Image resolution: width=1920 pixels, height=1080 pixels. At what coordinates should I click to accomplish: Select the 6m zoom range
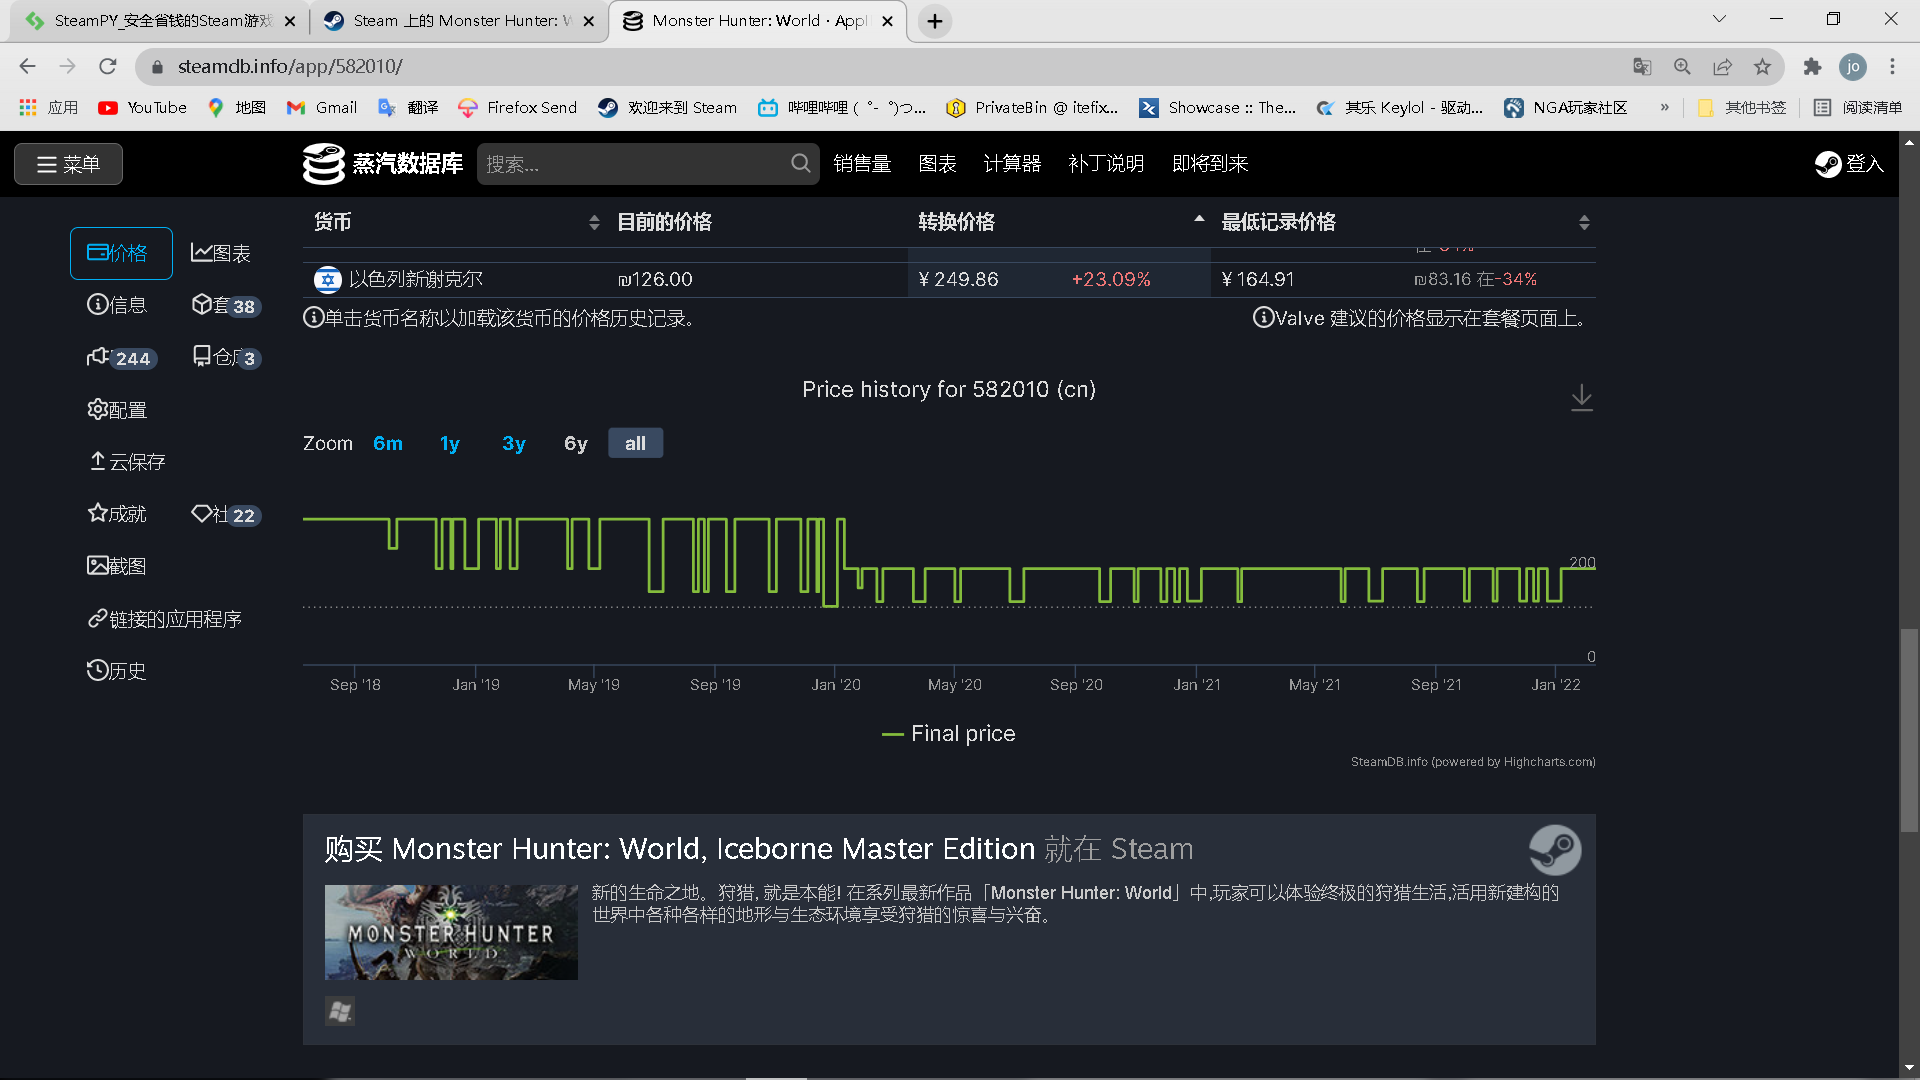coord(387,444)
